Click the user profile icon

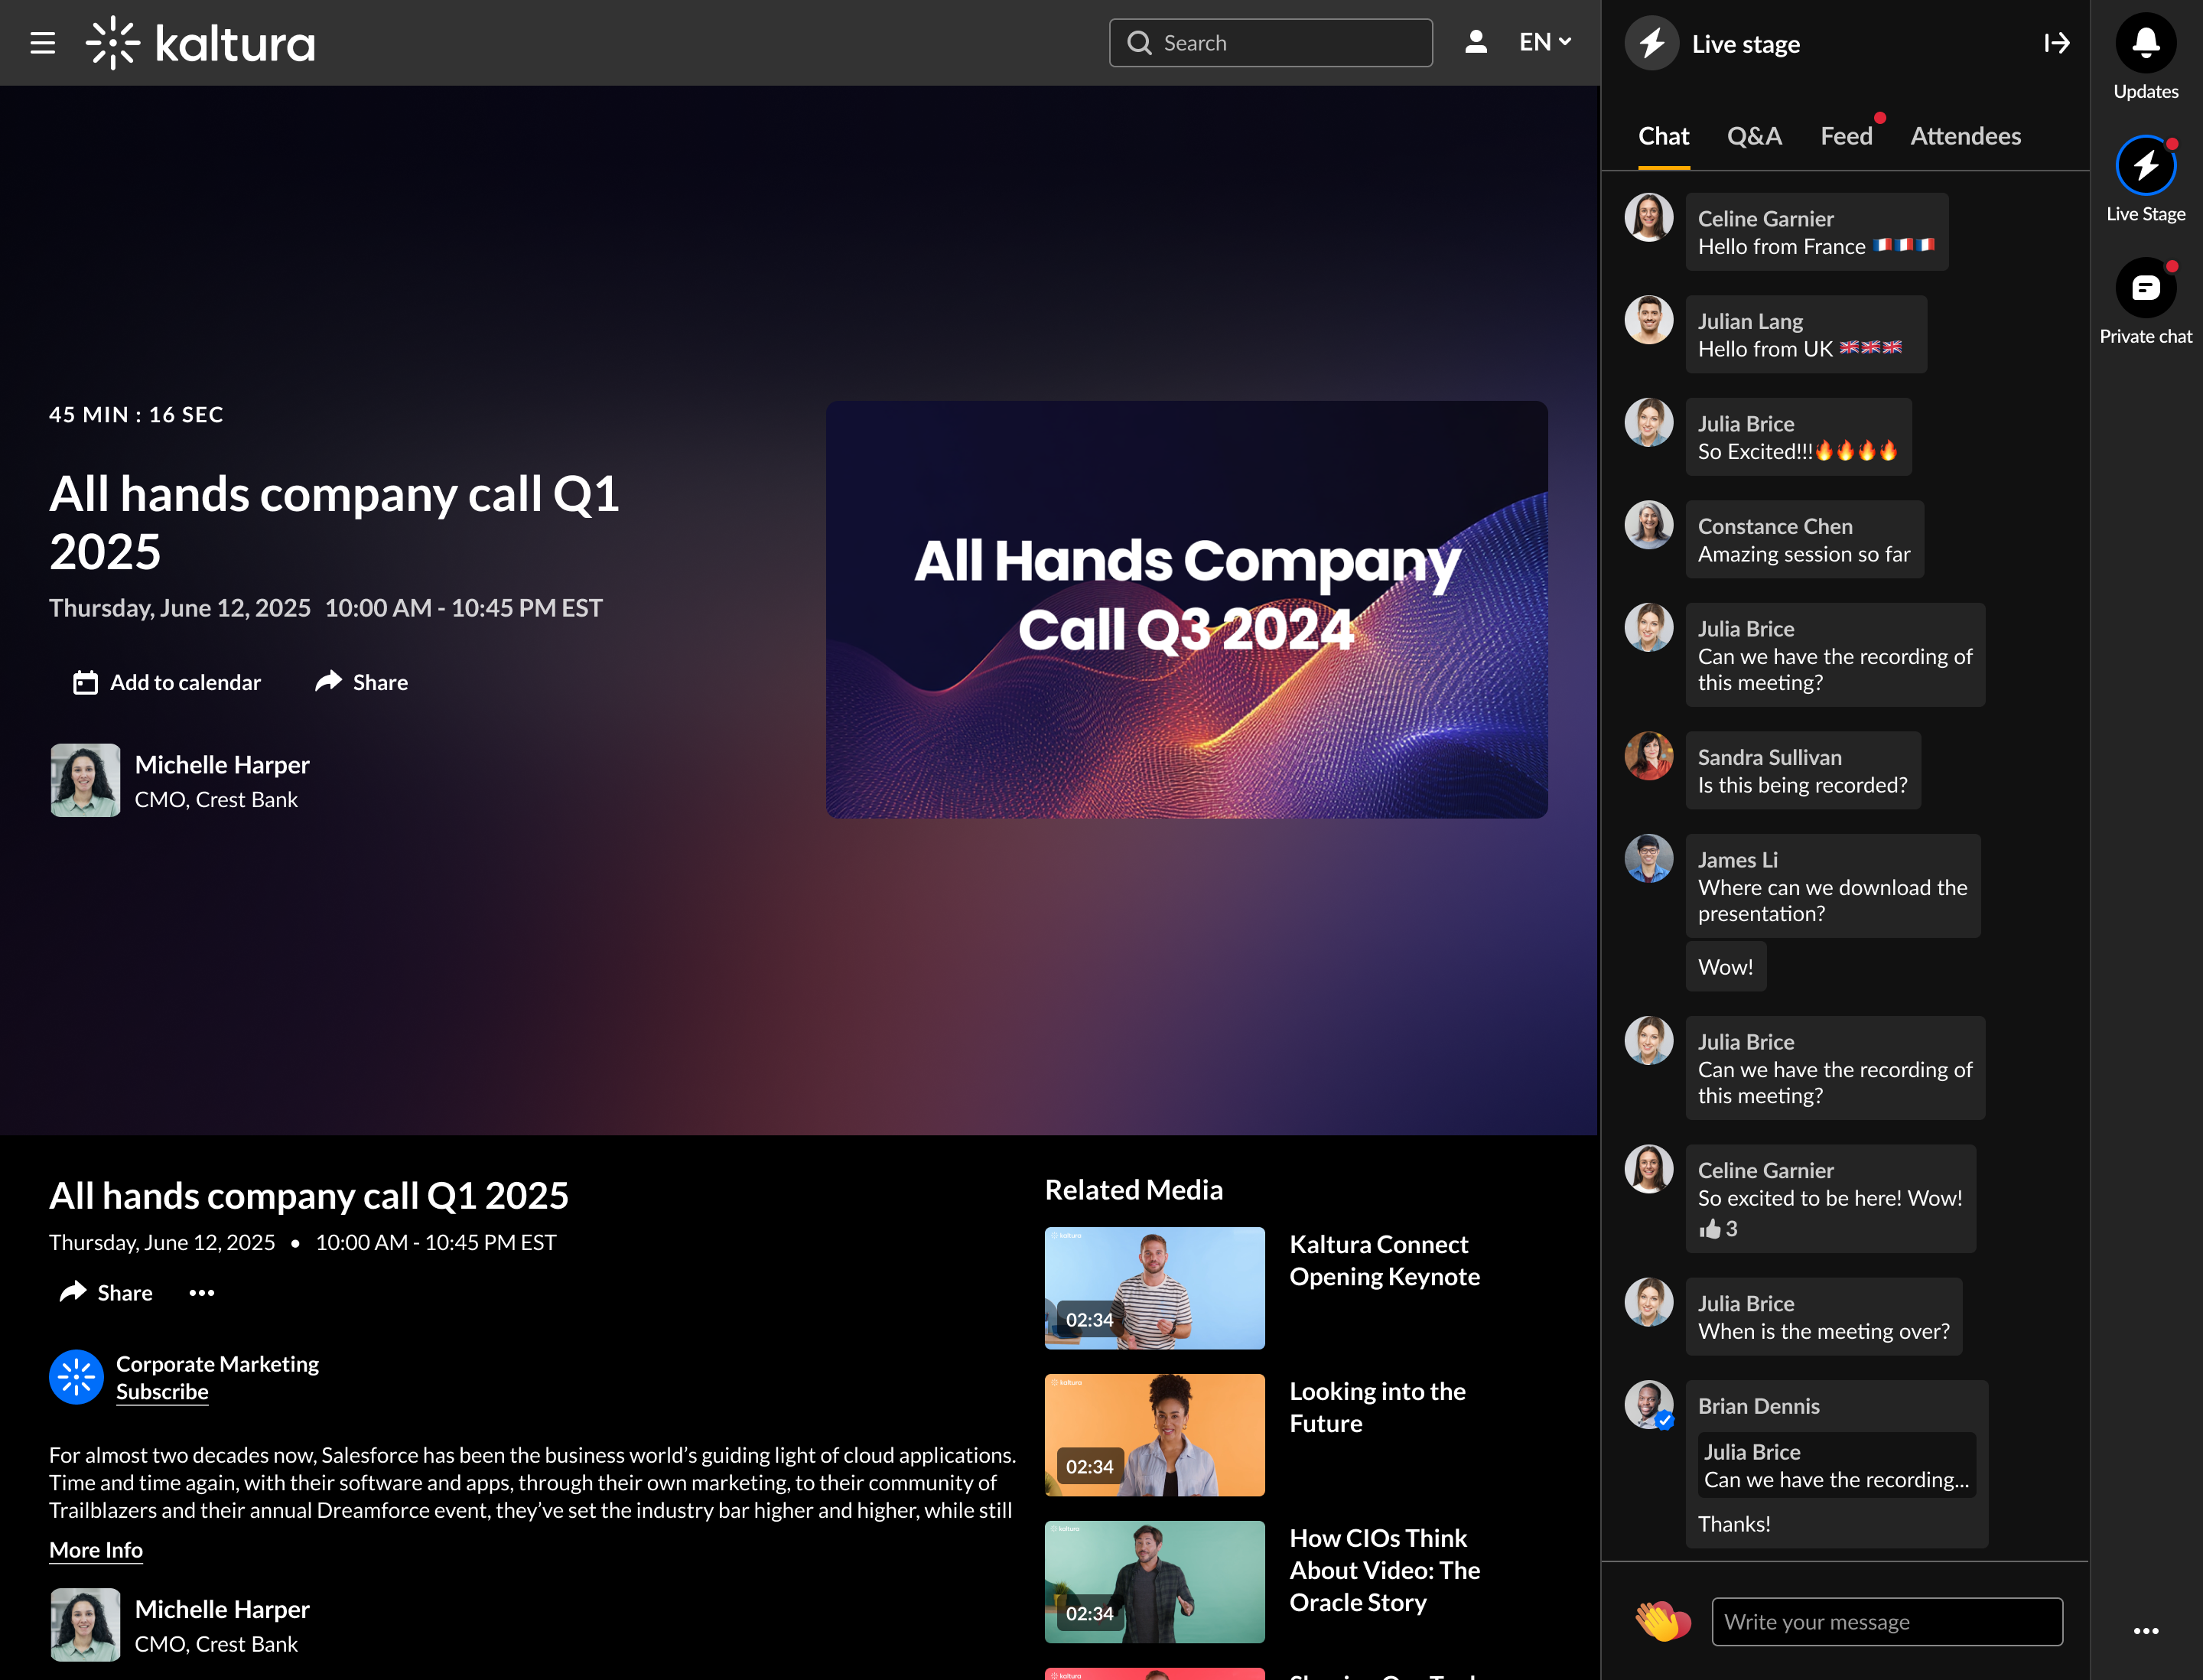tap(1476, 42)
